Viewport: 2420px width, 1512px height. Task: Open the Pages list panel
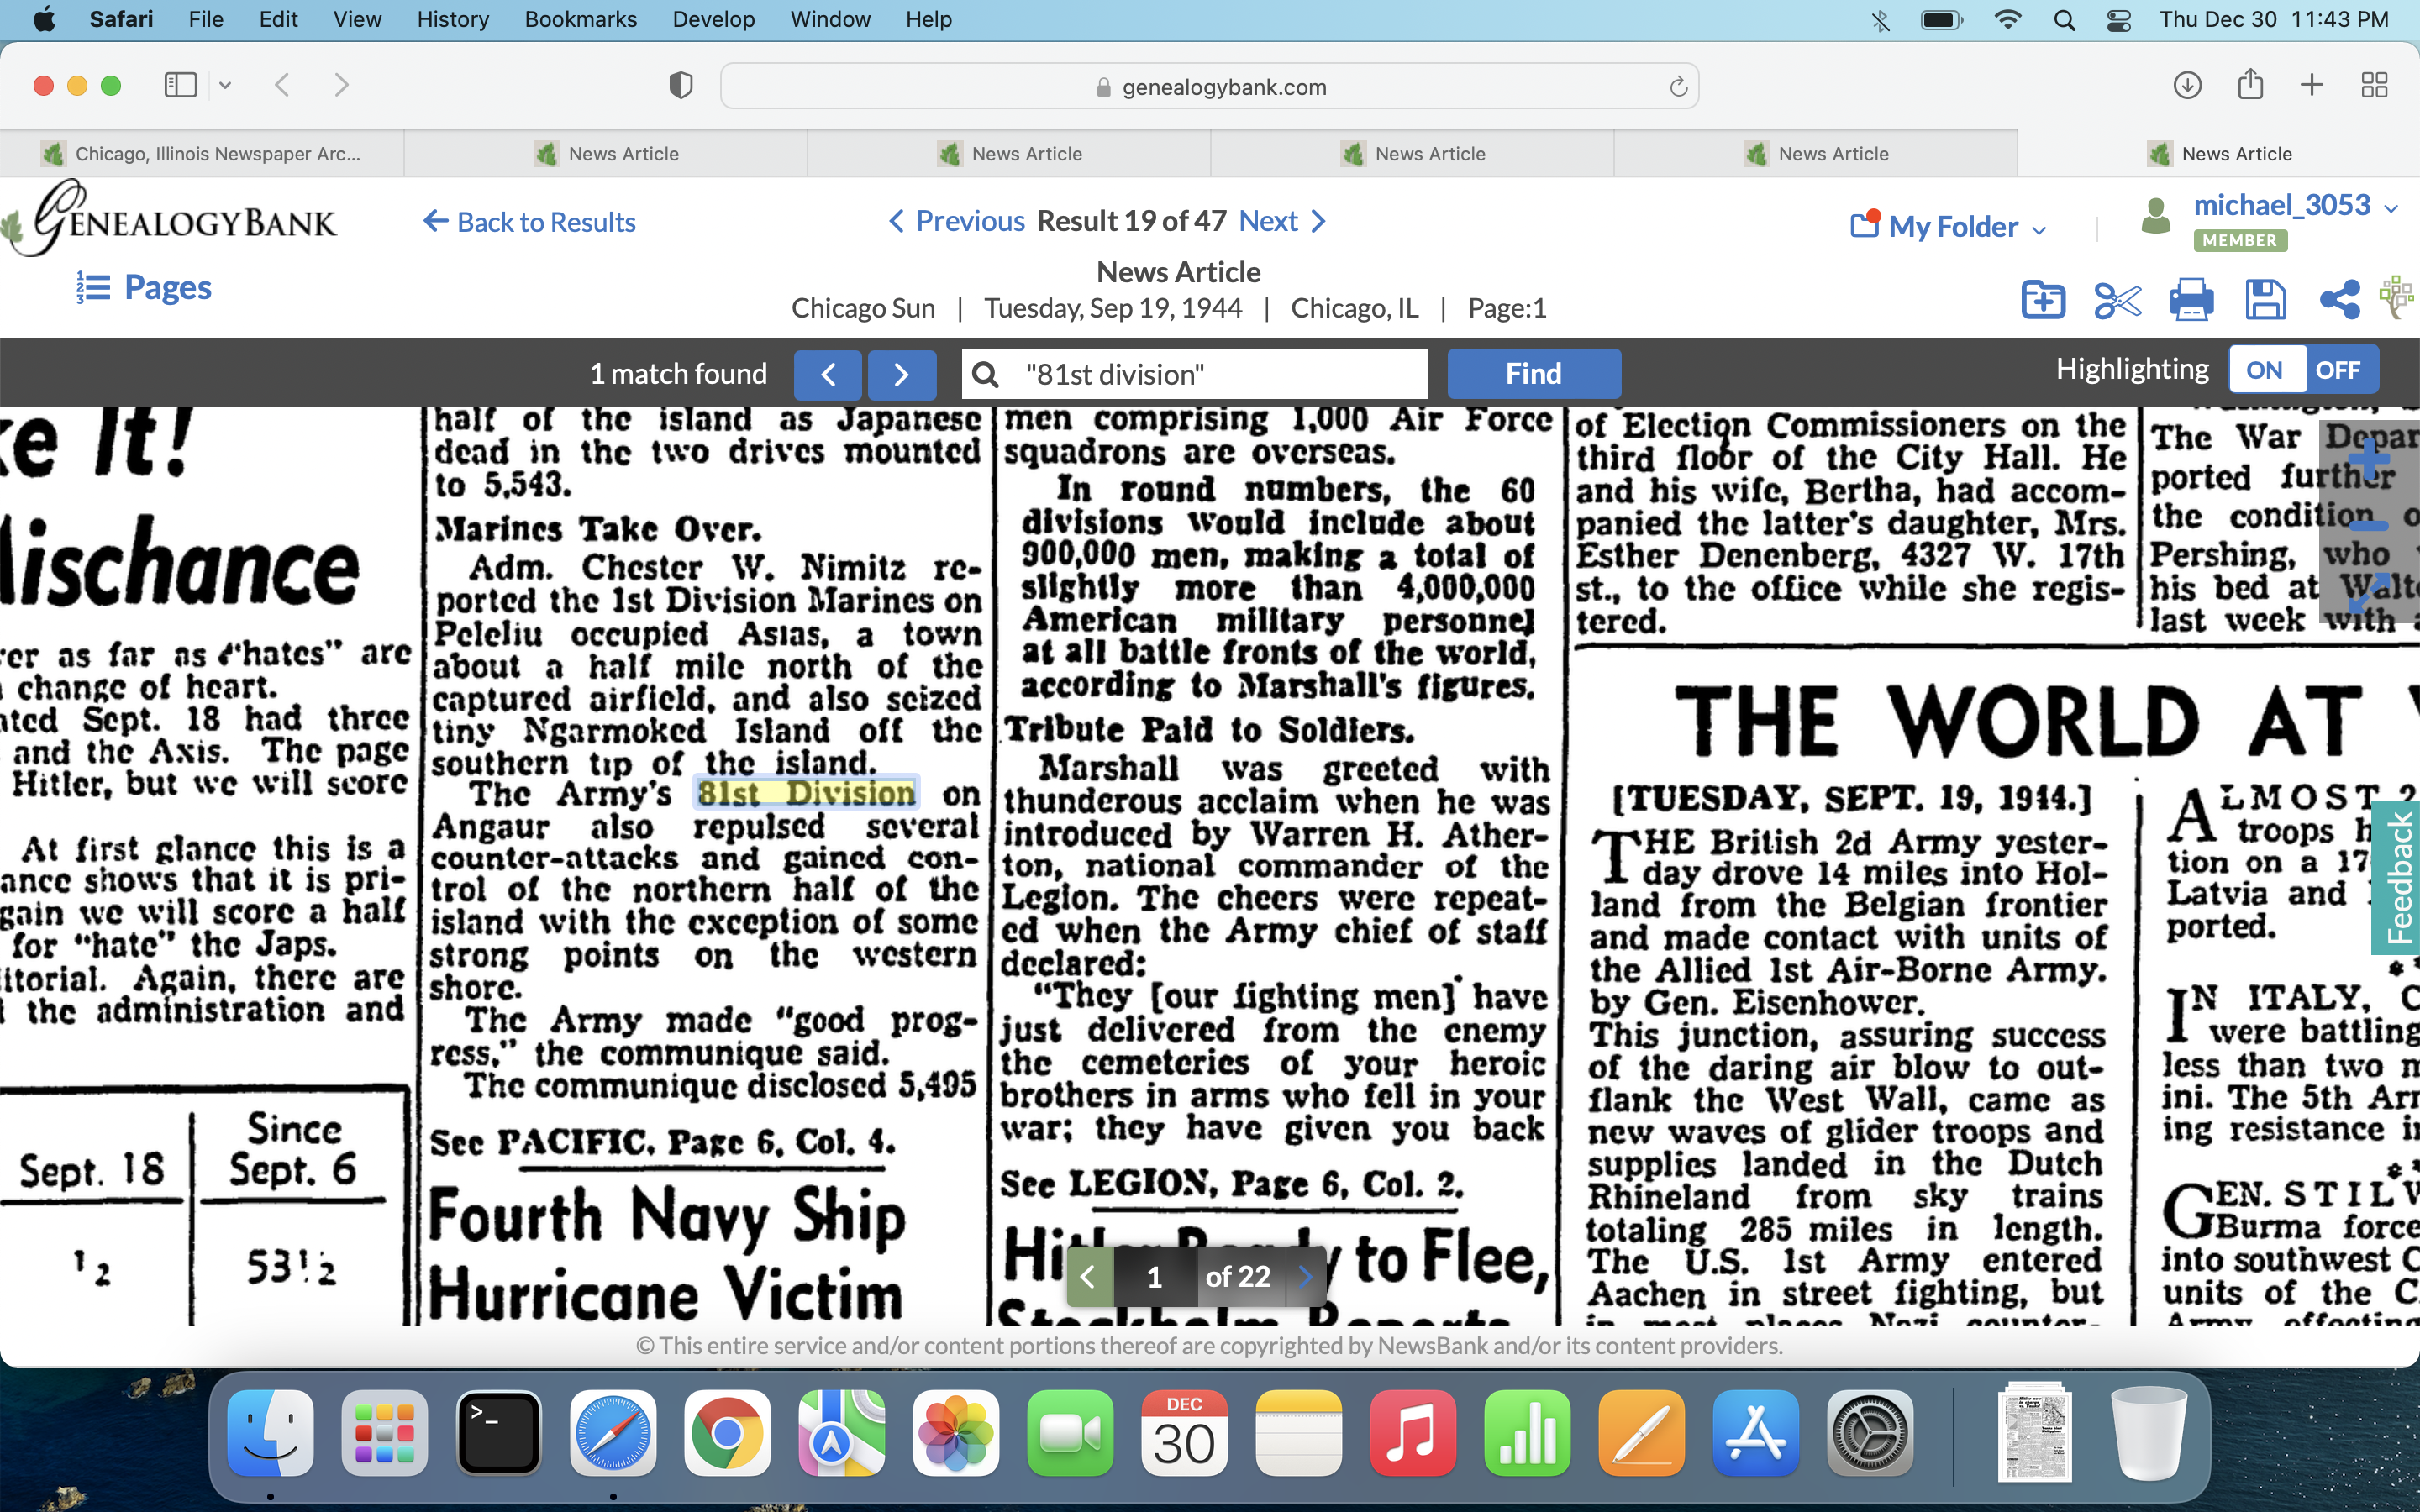(x=145, y=288)
